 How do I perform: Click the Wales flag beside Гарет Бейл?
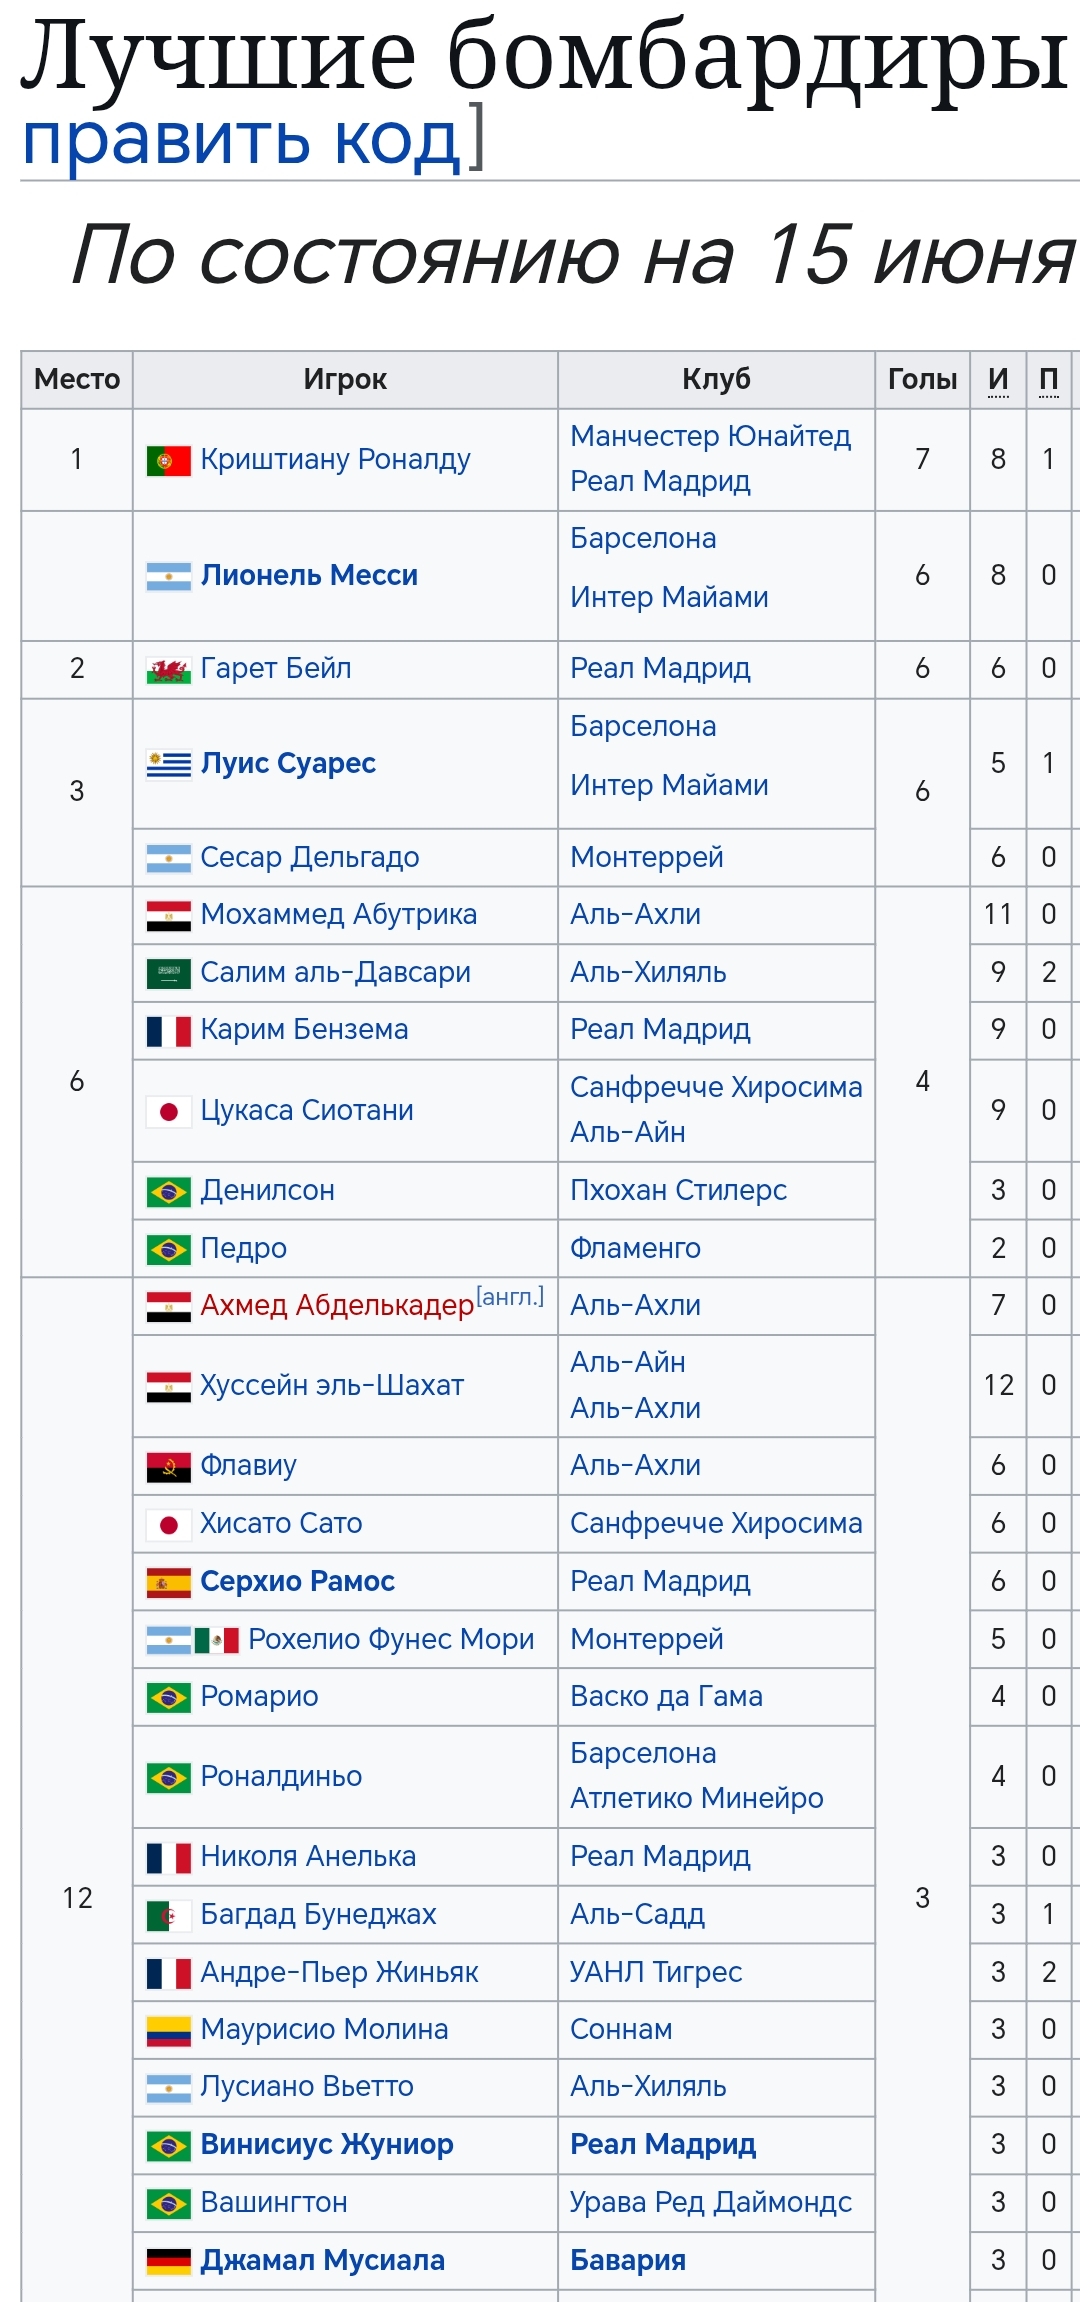(x=168, y=670)
